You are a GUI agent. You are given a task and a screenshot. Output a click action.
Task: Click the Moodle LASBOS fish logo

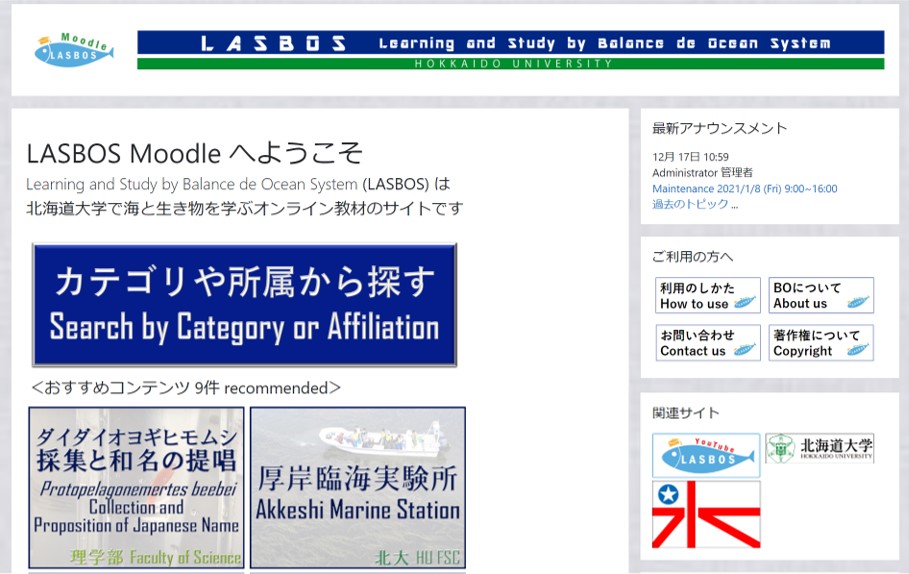coord(73,50)
